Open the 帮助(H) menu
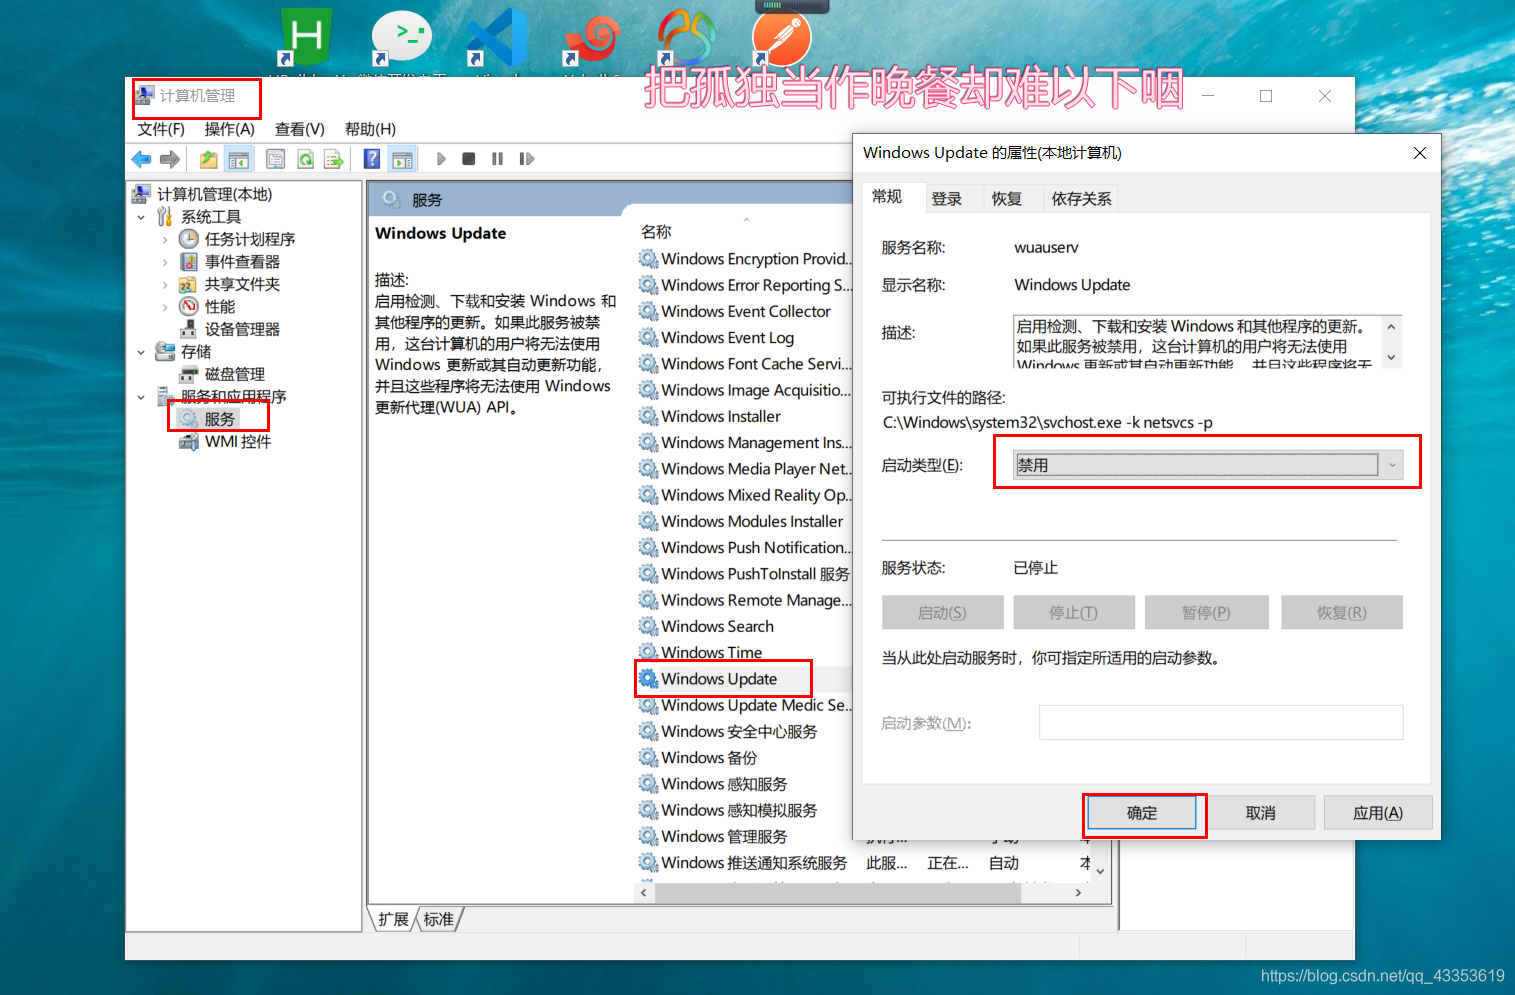Image resolution: width=1515 pixels, height=995 pixels. point(370,129)
